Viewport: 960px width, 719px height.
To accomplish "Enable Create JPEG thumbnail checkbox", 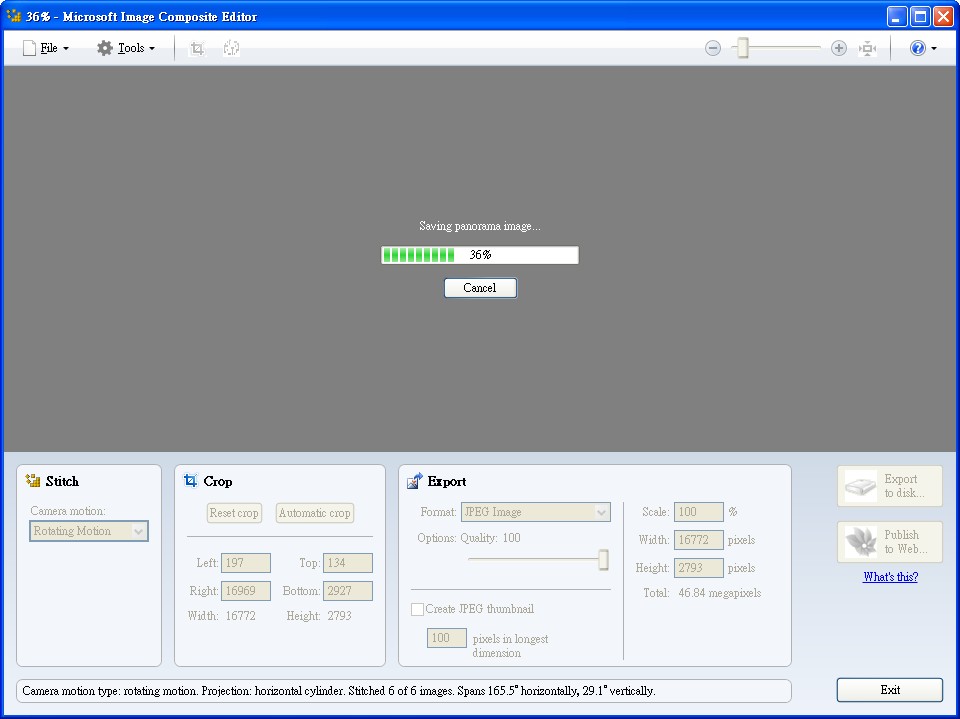I will coord(418,609).
